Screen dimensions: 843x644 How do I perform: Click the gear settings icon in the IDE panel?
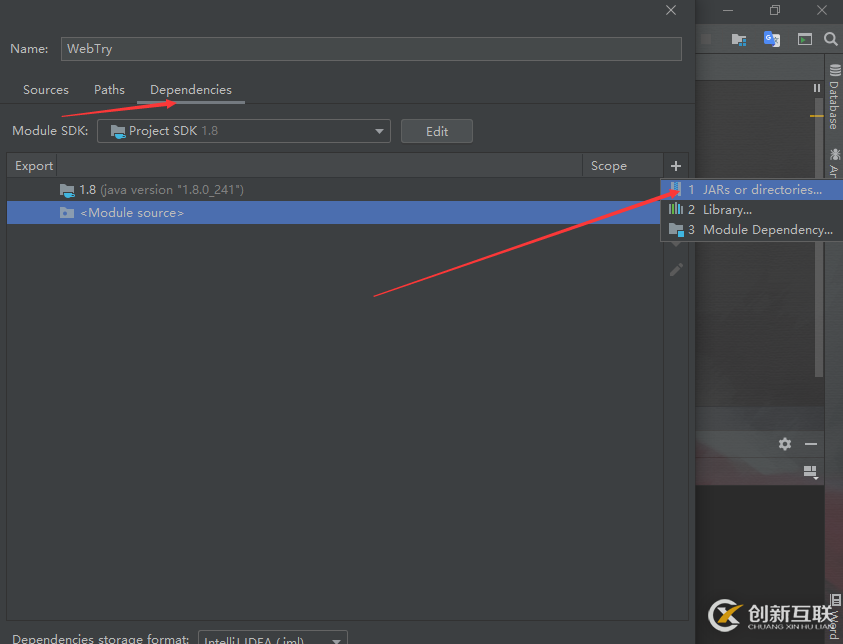785,444
